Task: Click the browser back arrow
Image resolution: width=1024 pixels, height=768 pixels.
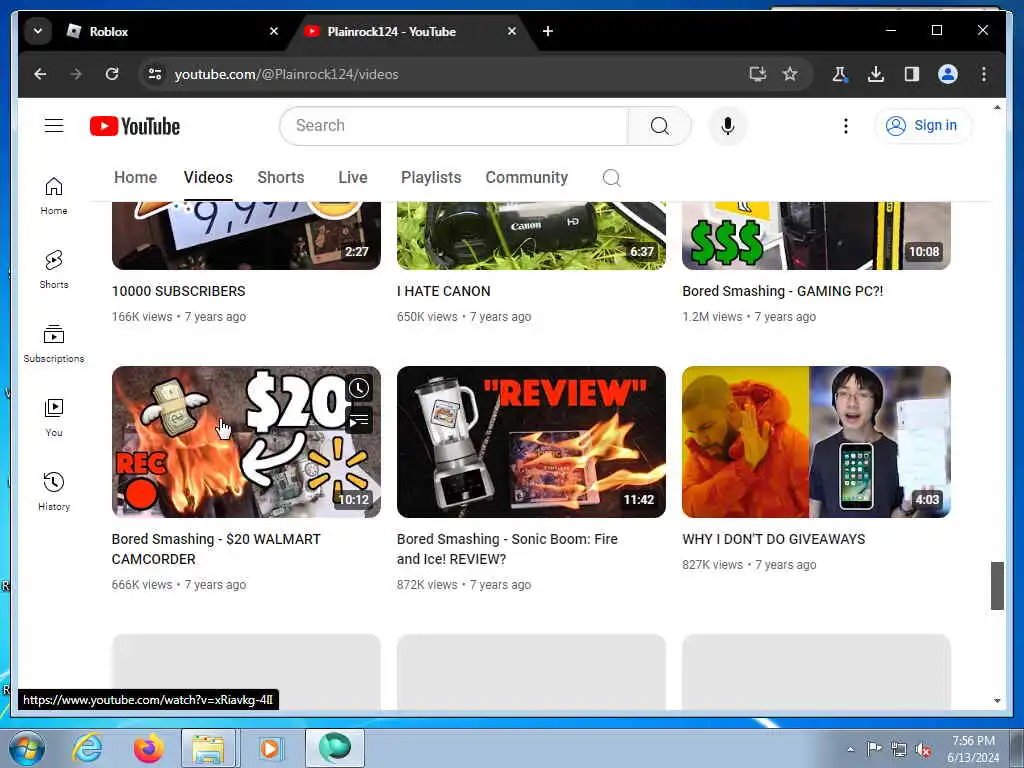Action: point(40,74)
